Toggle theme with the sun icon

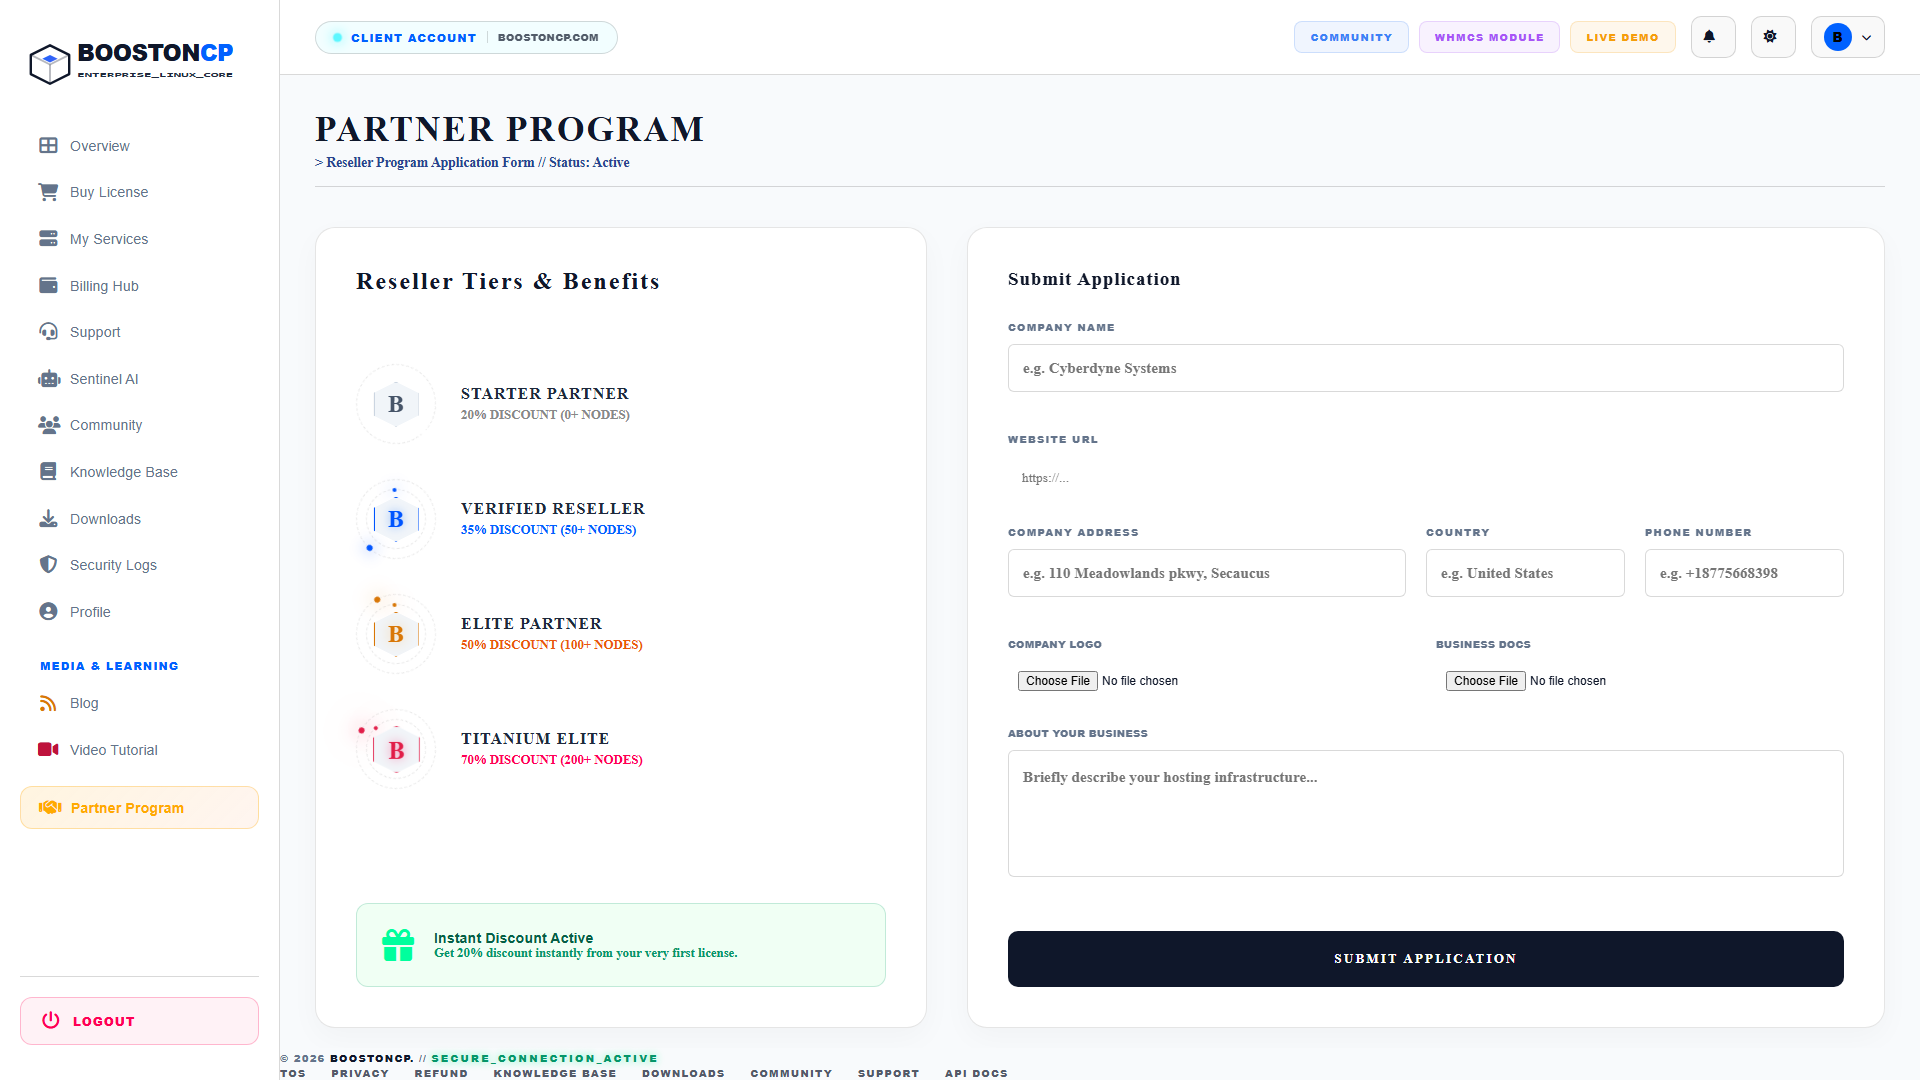1772,37
